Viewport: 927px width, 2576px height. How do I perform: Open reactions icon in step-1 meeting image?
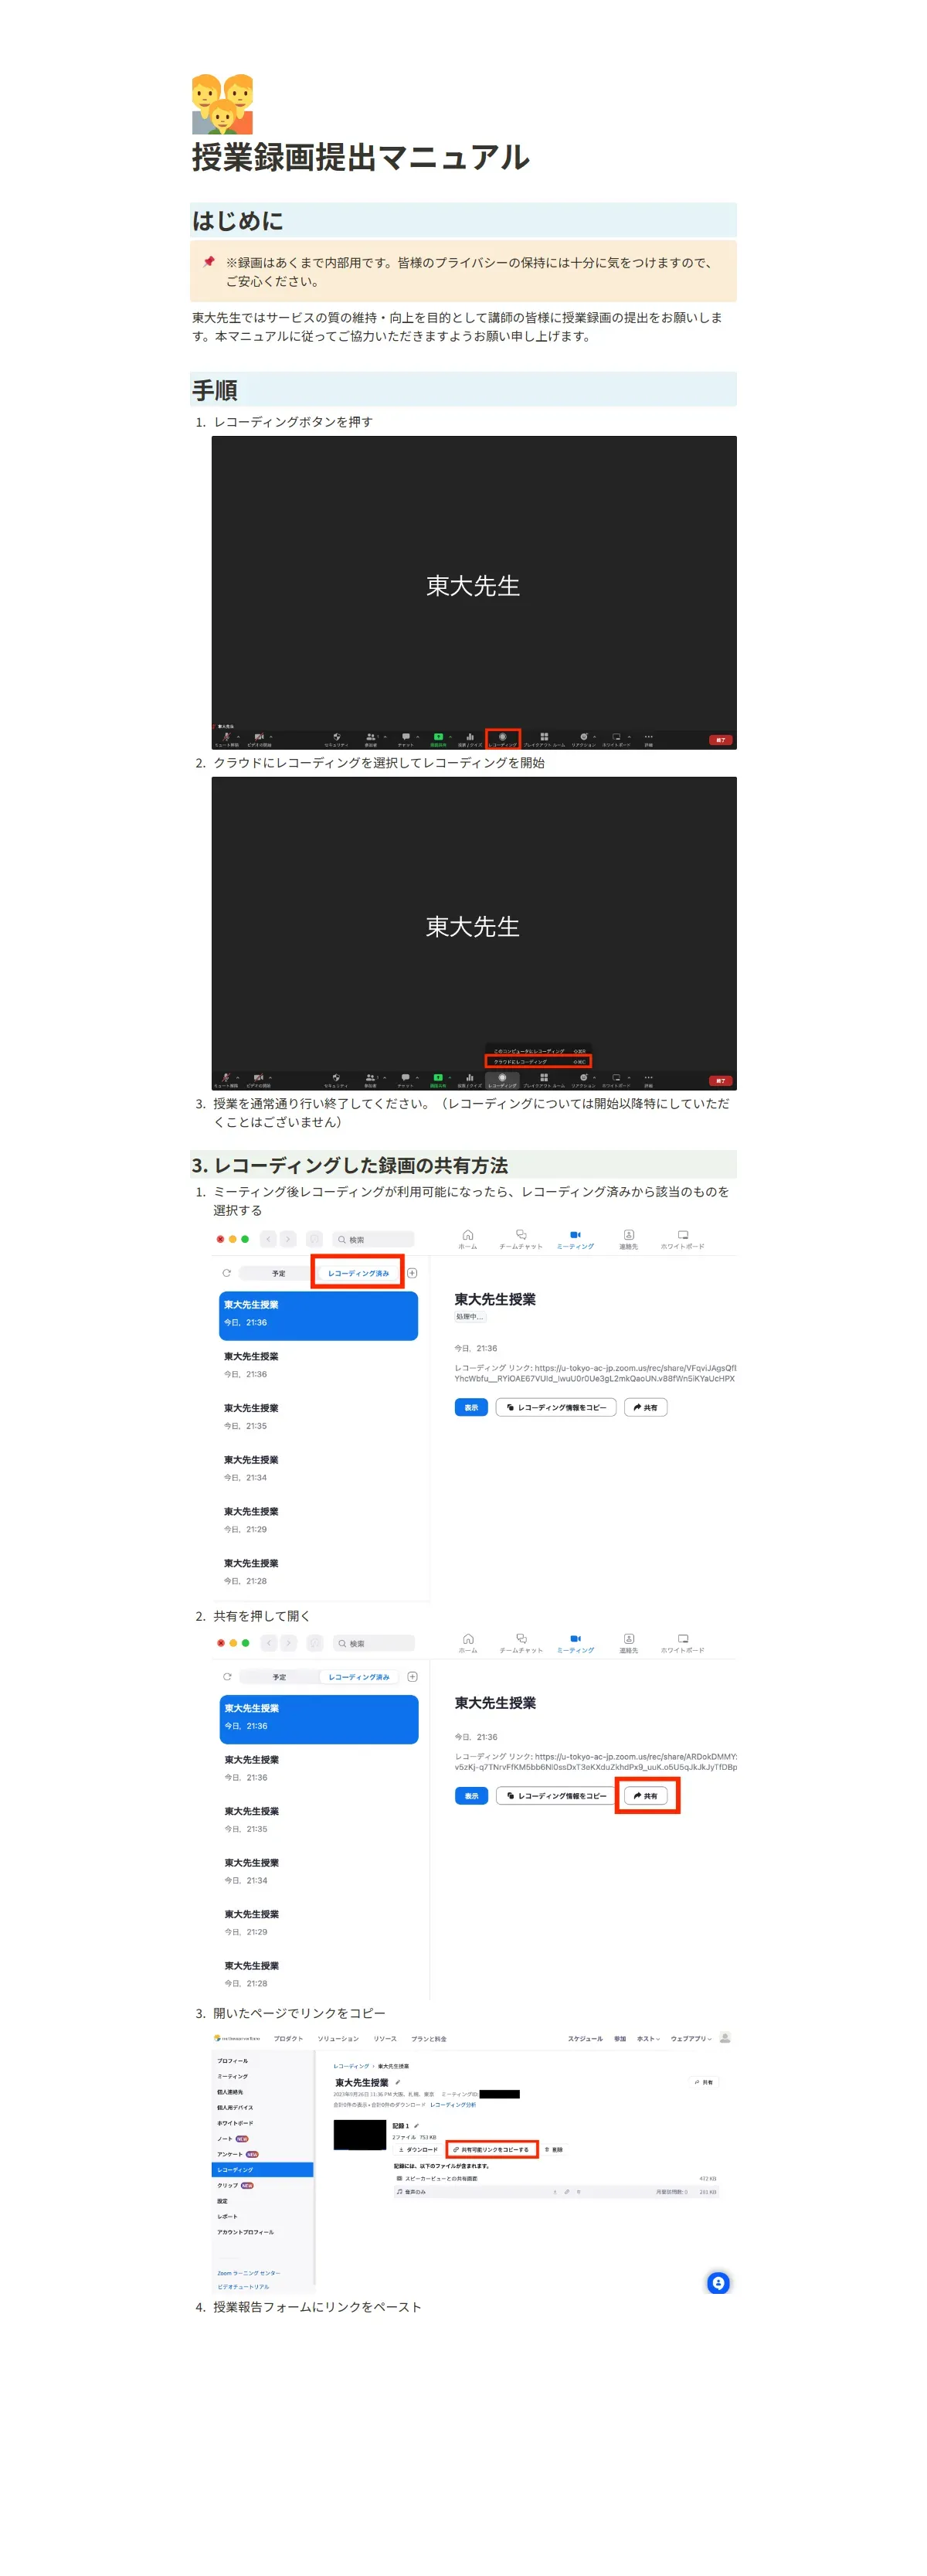(584, 737)
